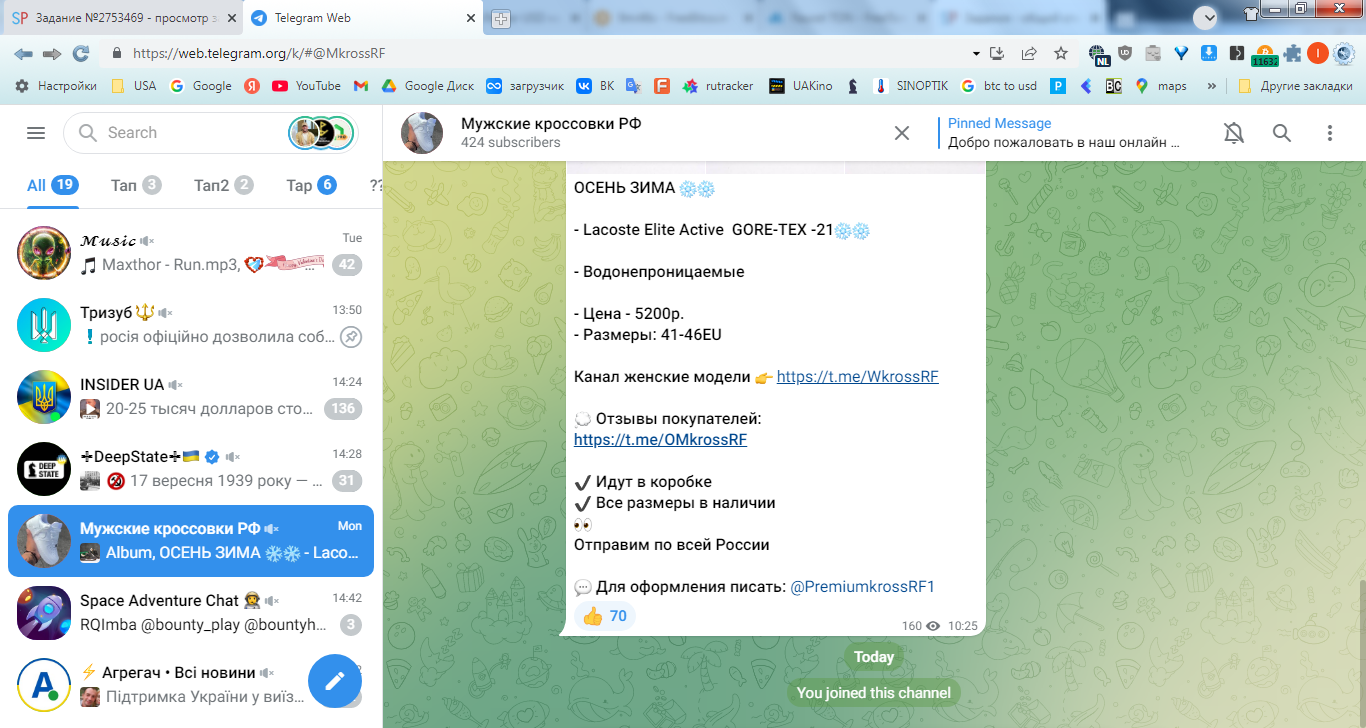
Task: Open the UAKino bookmark
Action: coord(800,86)
